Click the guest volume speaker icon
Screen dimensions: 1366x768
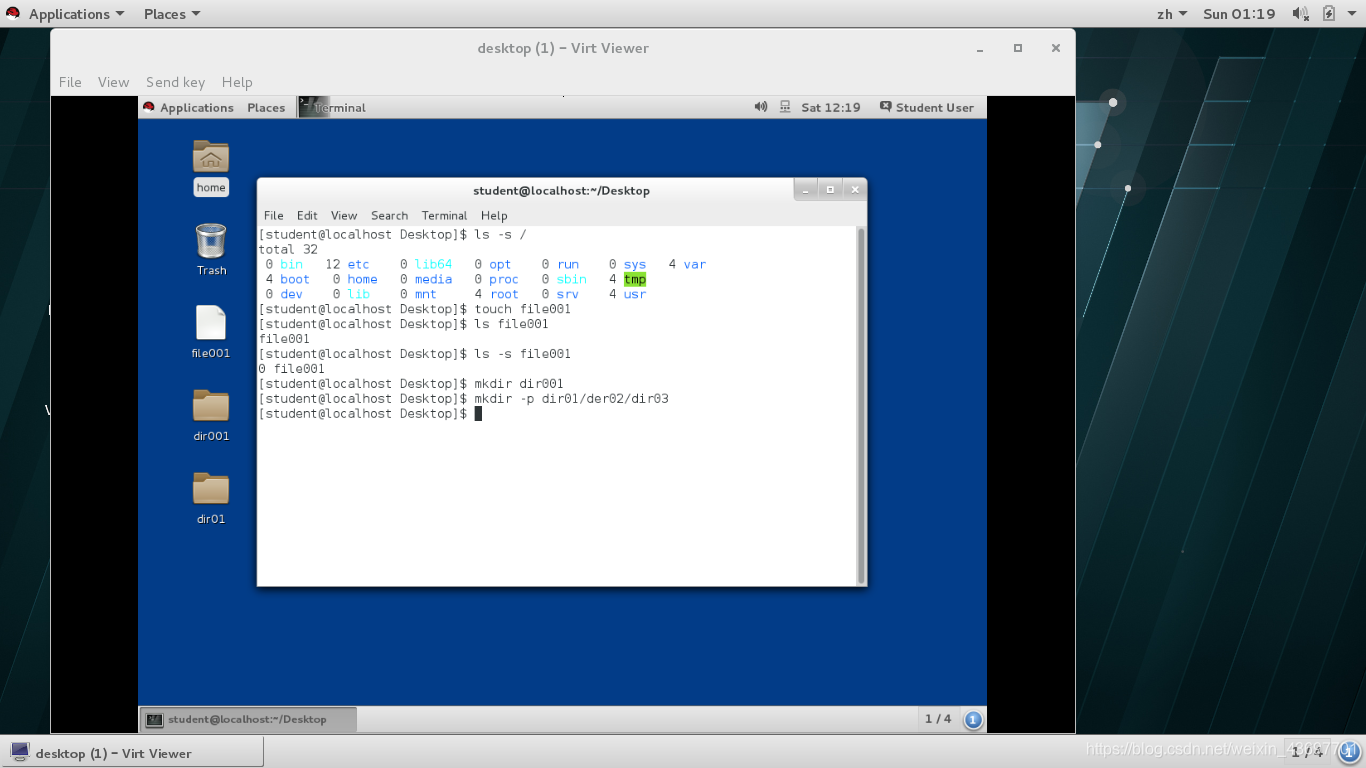coord(761,107)
